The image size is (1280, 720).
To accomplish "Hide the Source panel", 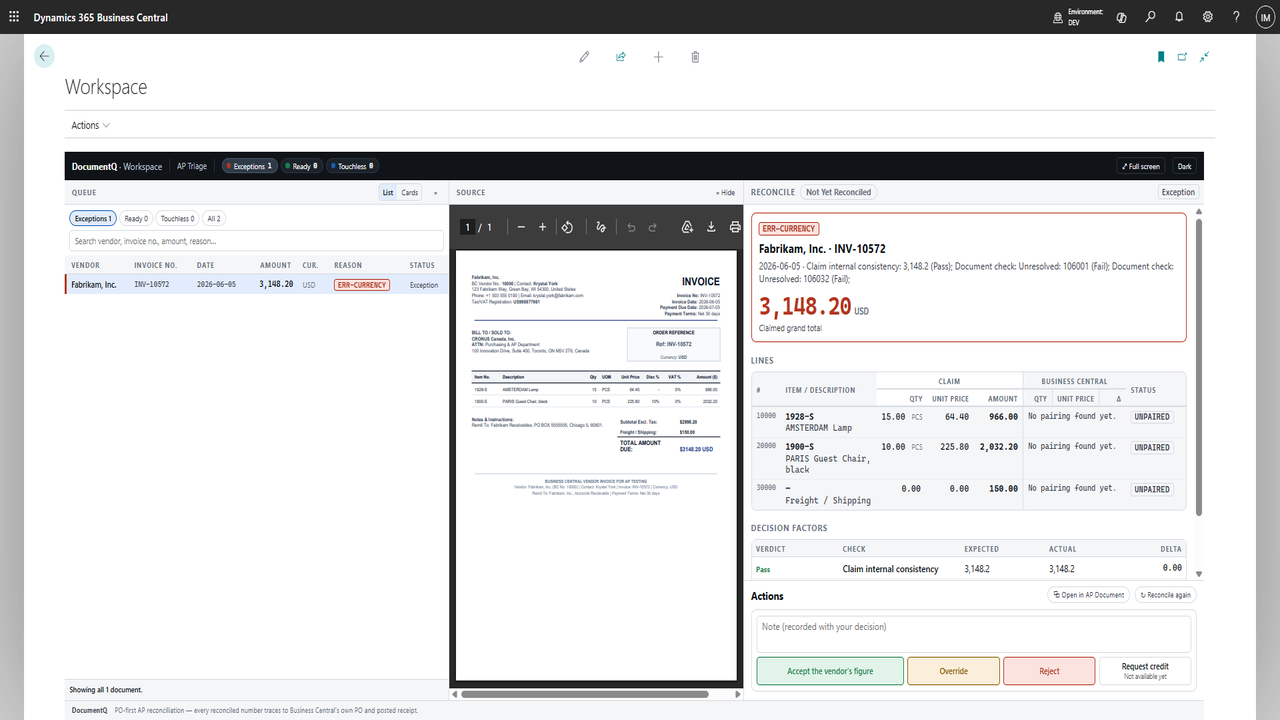I will coord(725,192).
